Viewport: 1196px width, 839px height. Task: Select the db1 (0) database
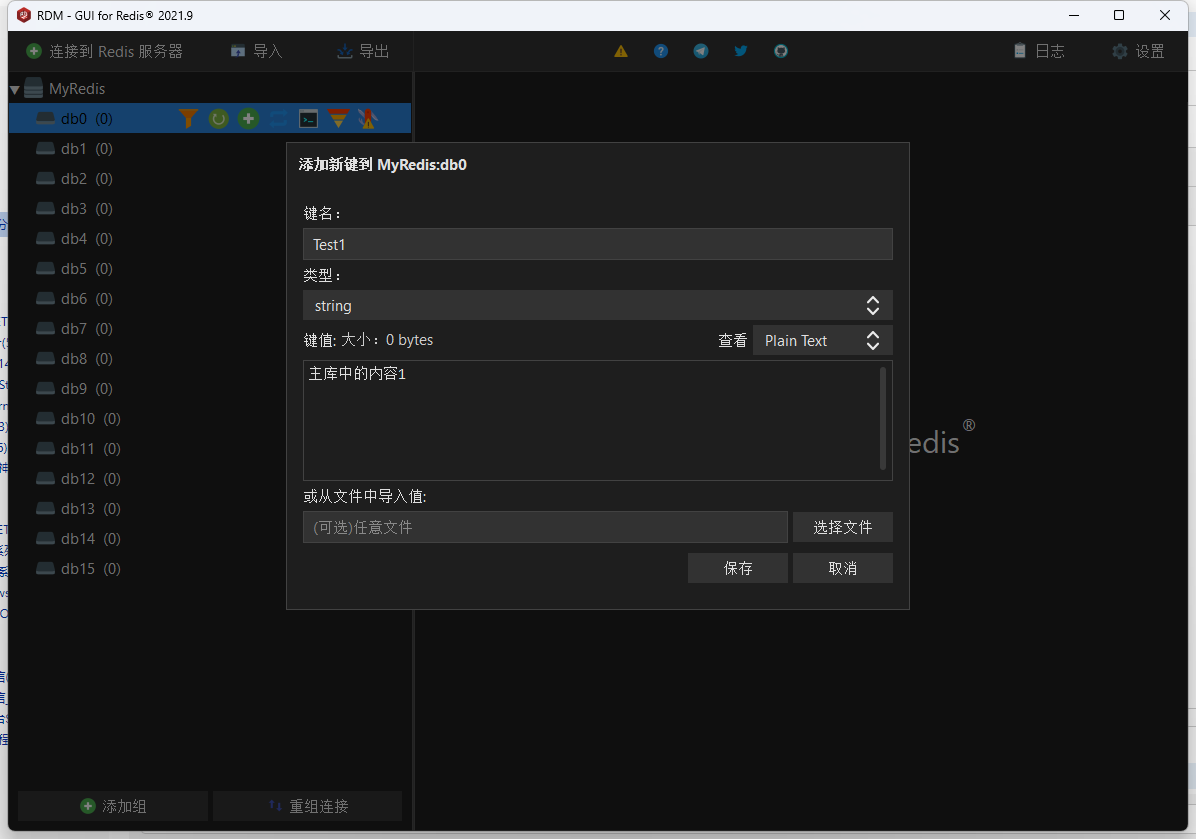pos(86,149)
